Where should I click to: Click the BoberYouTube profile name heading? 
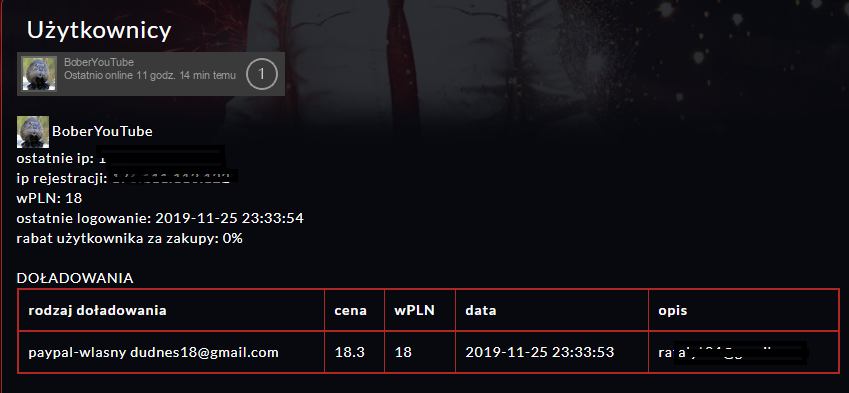point(102,132)
